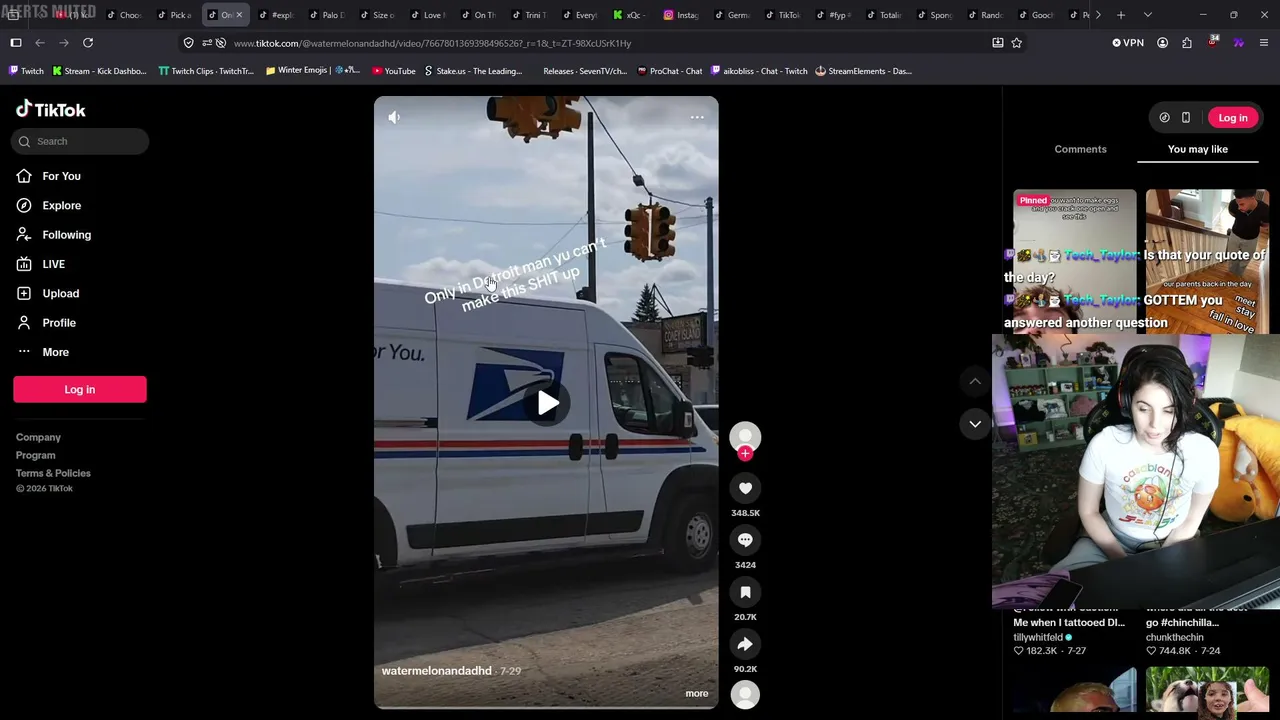The height and width of the screenshot is (720, 1280).
Task: Switch to the Comments tab
Action: [1080, 149]
